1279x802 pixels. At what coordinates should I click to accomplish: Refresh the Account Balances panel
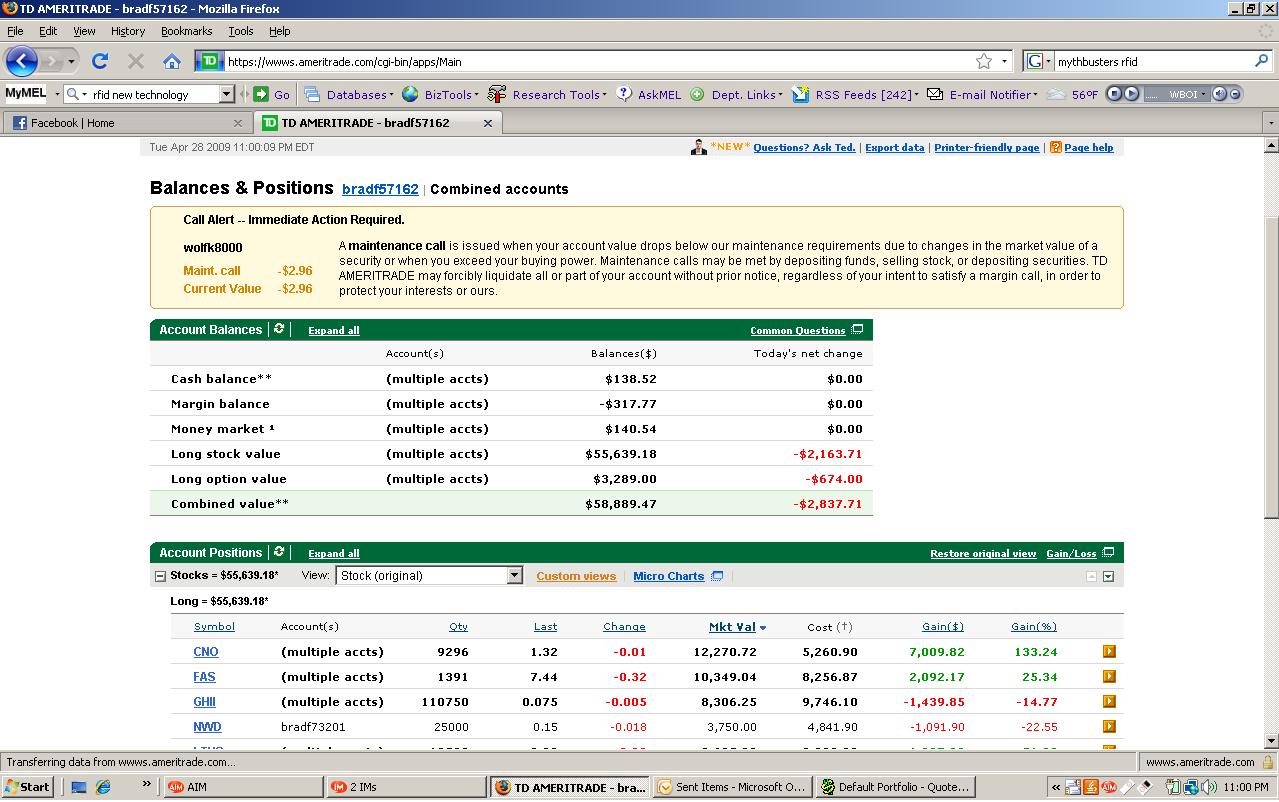[x=279, y=329]
